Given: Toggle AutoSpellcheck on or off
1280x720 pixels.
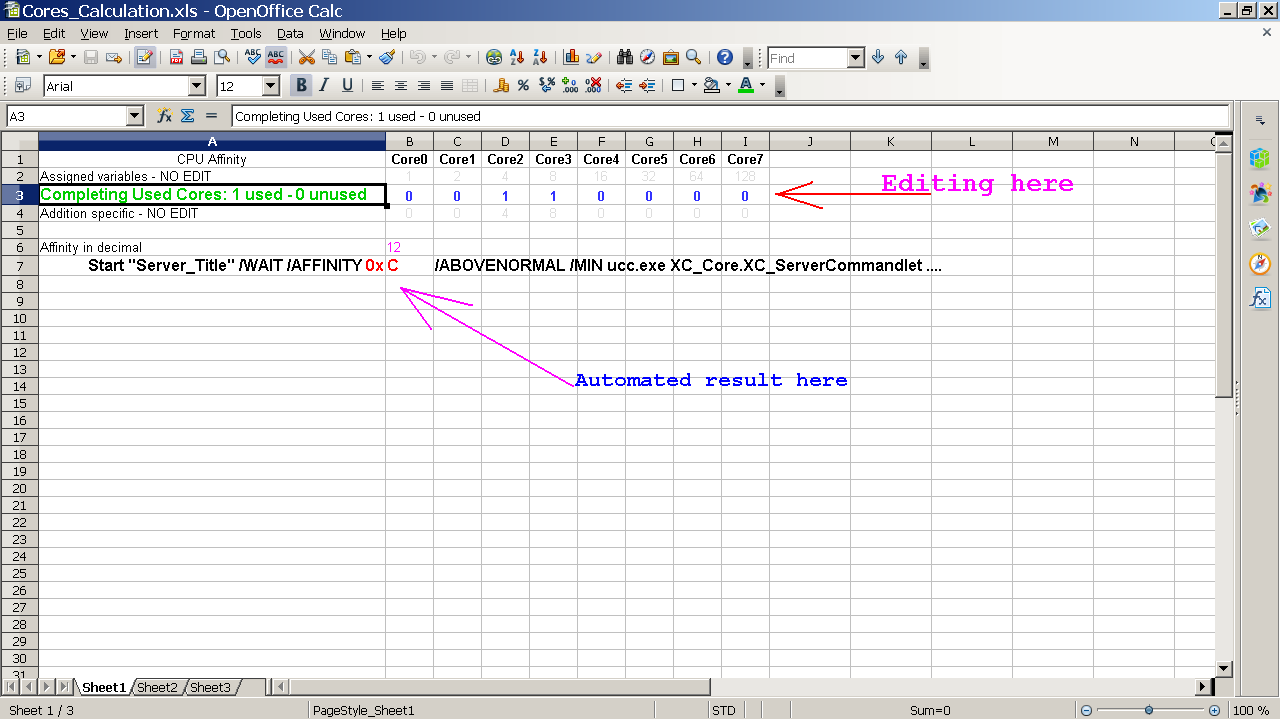Looking at the screenshot, I should 276,58.
